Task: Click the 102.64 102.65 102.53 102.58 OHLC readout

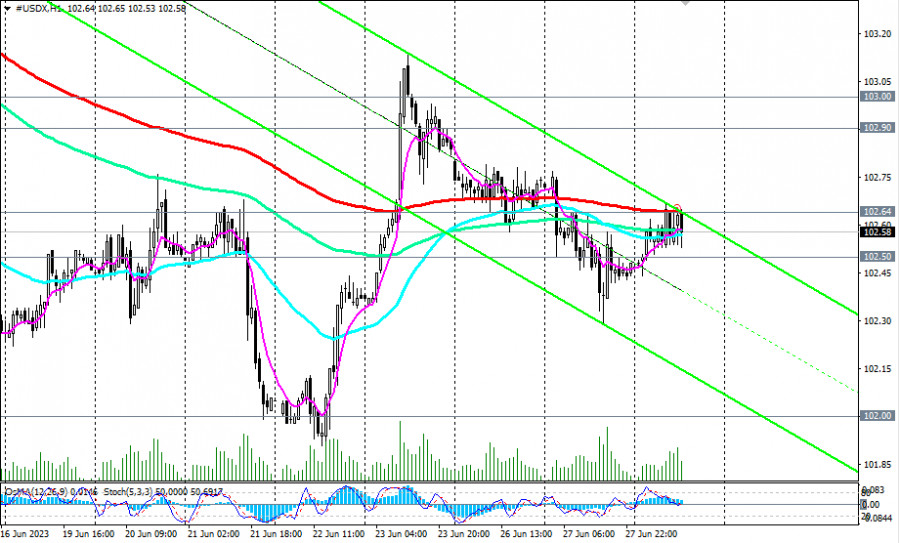Action: tap(126, 9)
